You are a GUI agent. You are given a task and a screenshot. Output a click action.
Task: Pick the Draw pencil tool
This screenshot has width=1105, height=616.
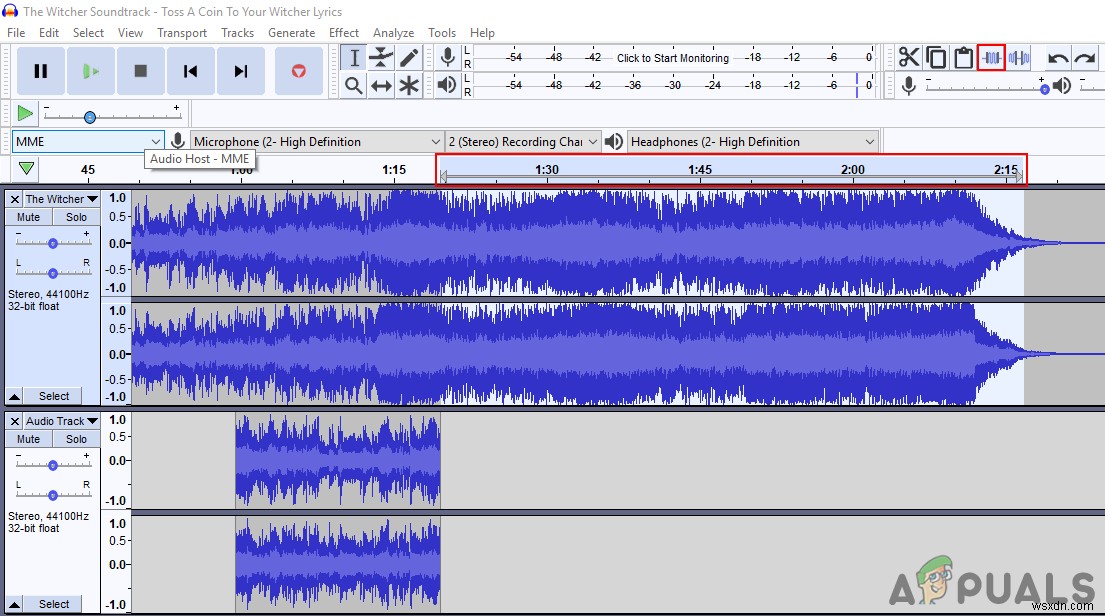coord(409,58)
